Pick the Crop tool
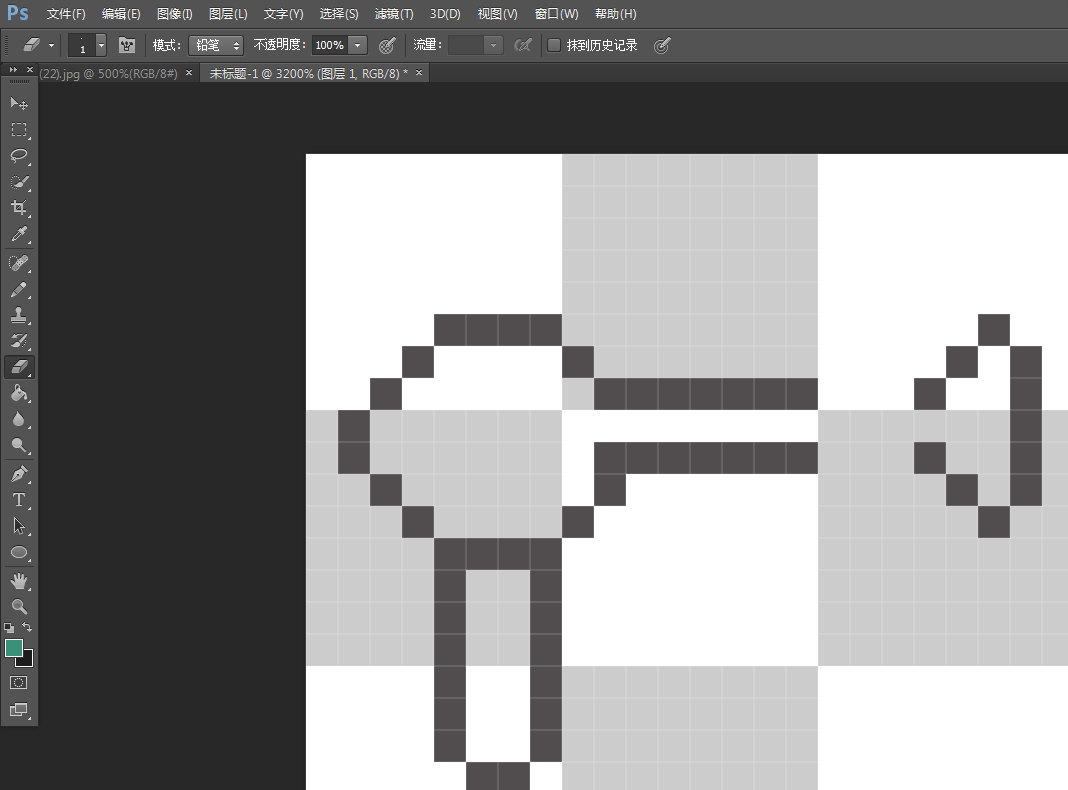The width and height of the screenshot is (1068, 790). 19,208
